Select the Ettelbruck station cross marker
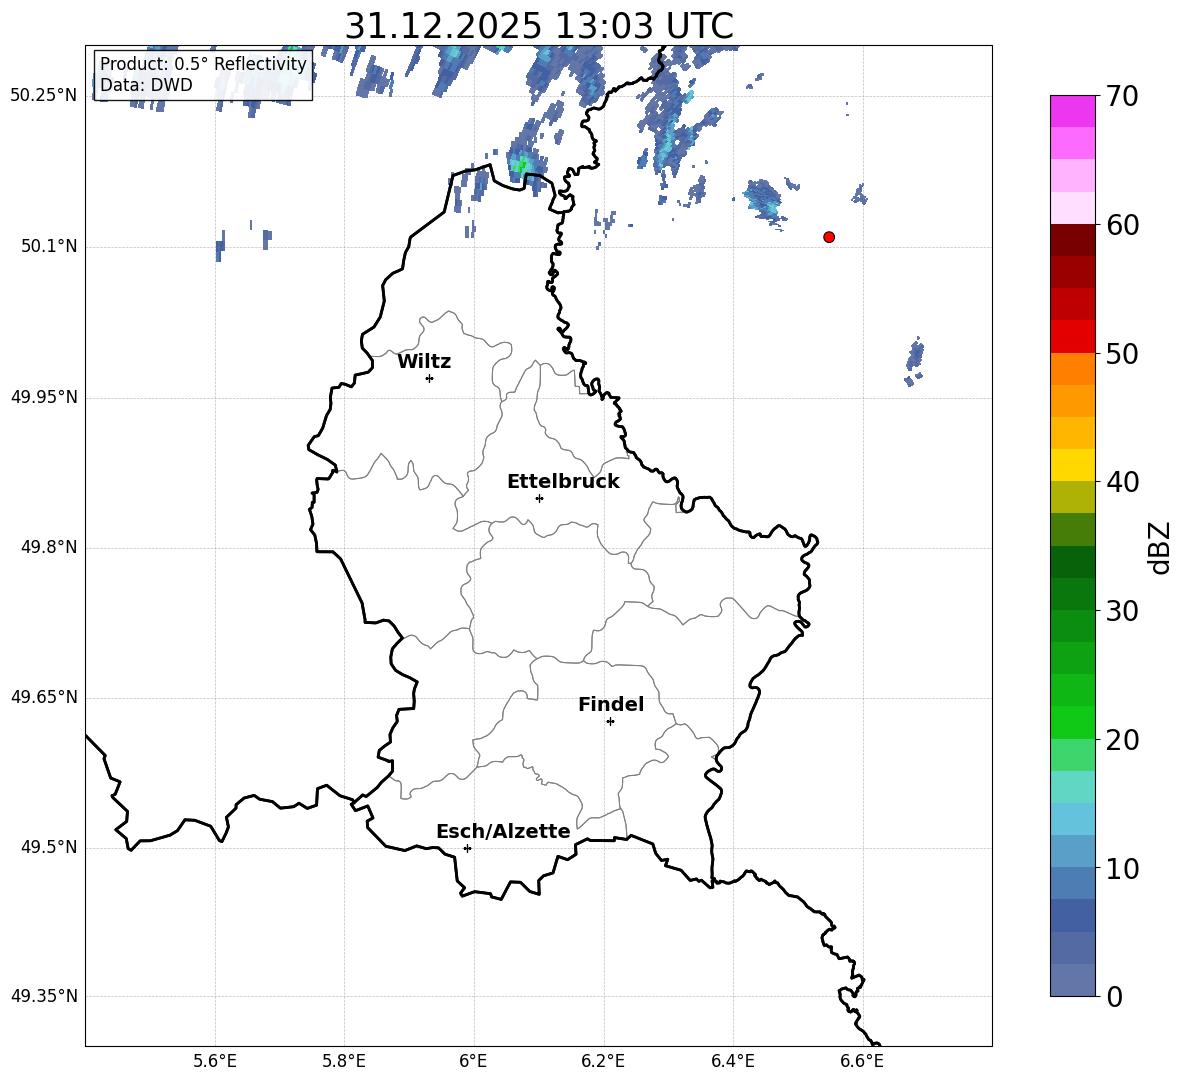Viewport: 1184px width, 1081px height. (x=539, y=498)
